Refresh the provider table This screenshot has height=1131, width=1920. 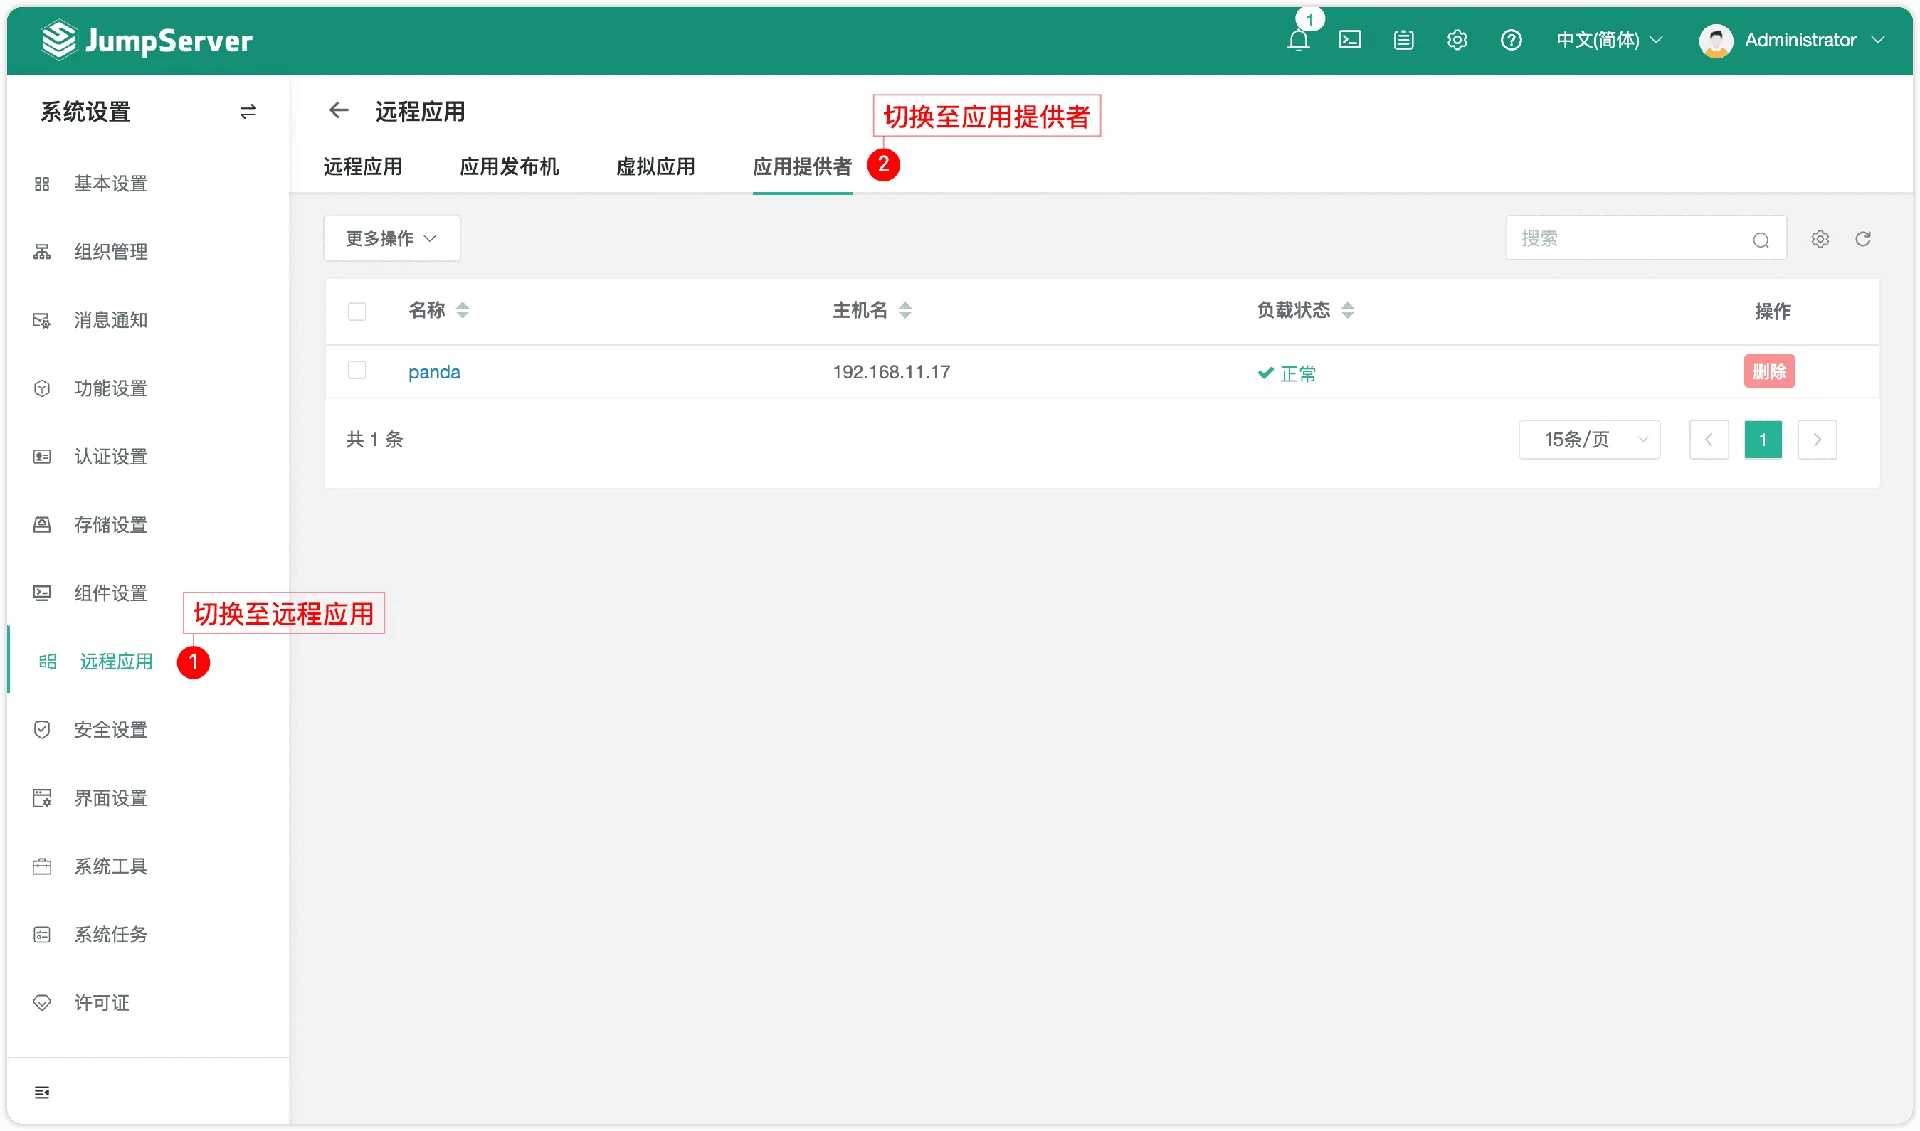(1863, 239)
